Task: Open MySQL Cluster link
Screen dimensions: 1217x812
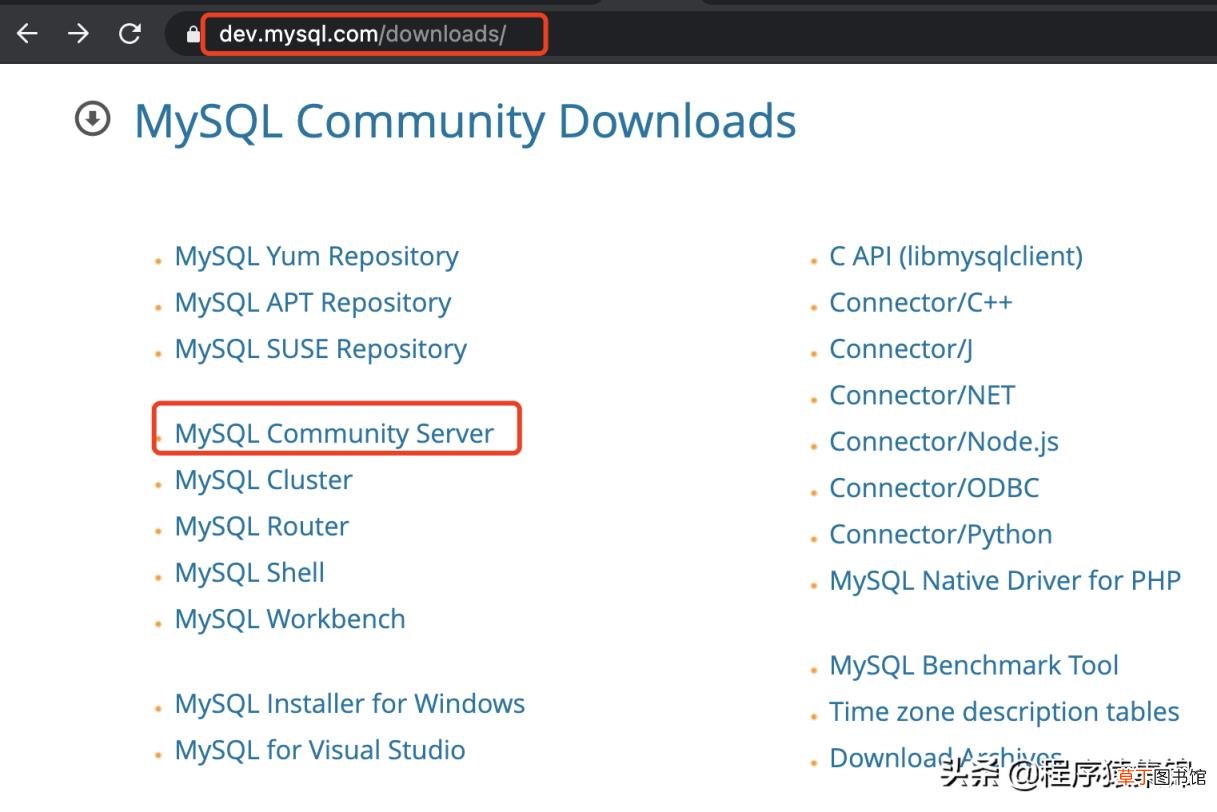Action: click(264, 480)
